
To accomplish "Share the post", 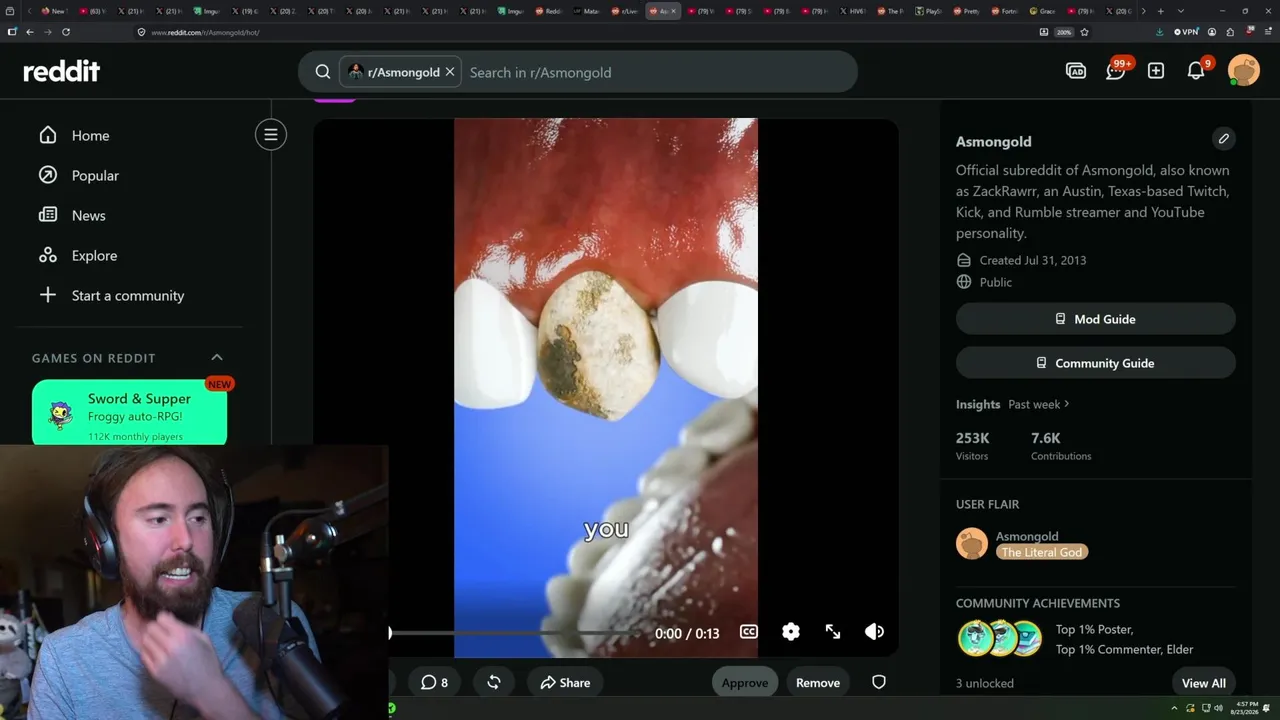I will [565, 682].
